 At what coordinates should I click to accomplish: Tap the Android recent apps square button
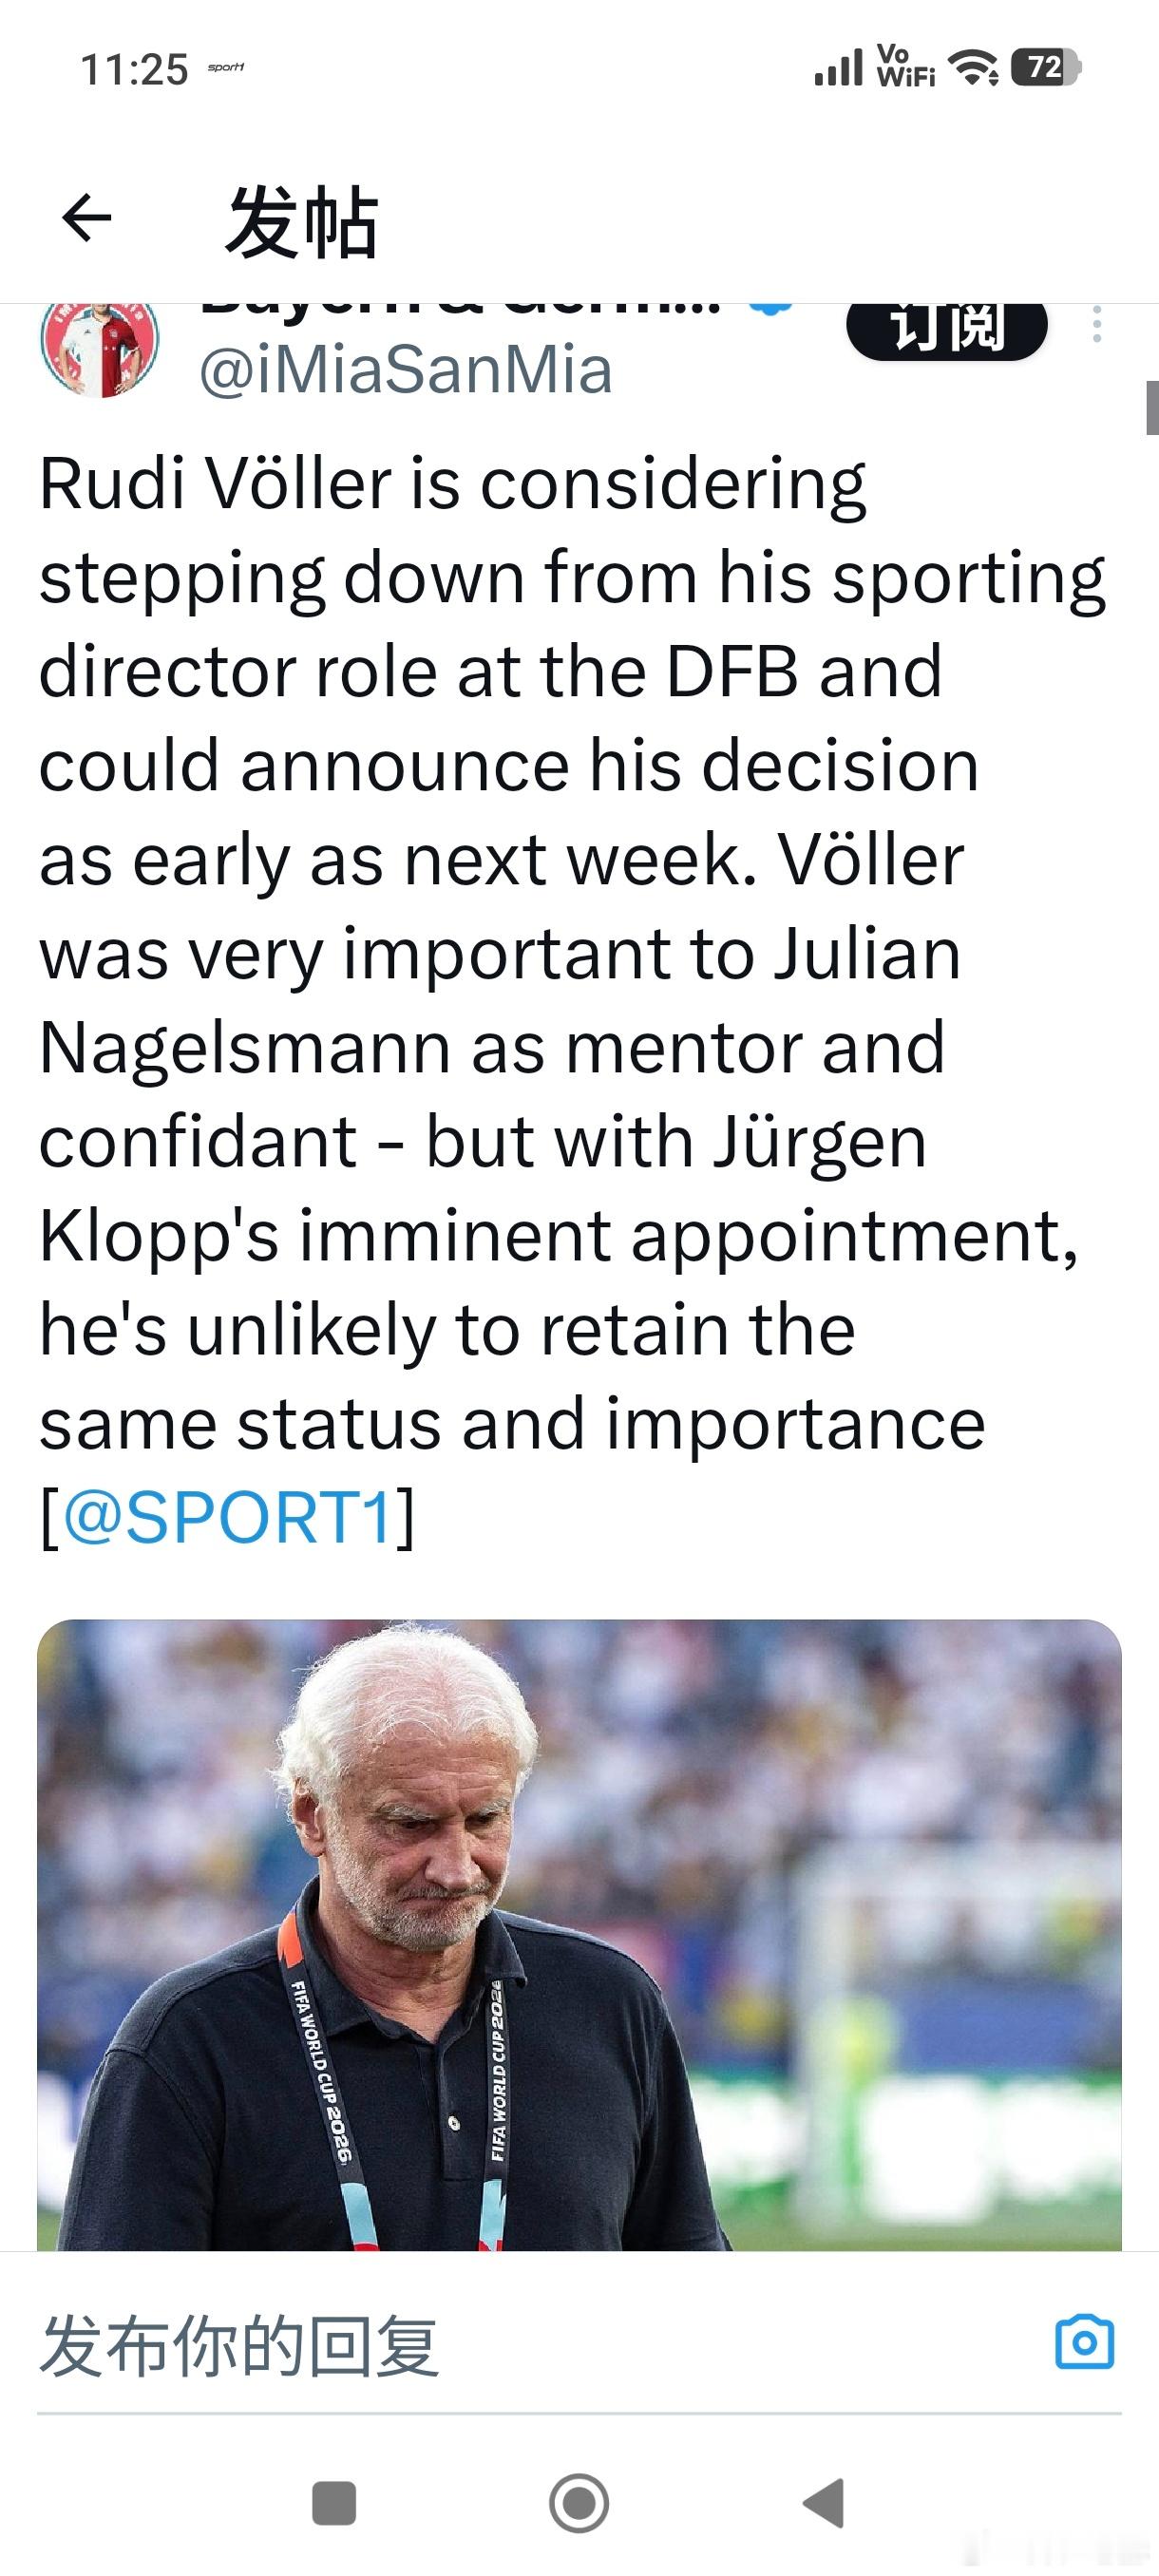[334, 2504]
